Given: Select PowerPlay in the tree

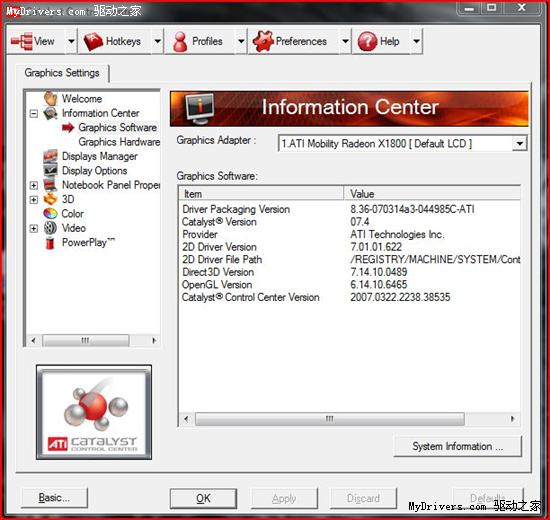Looking at the screenshot, I should tap(88, 242).
